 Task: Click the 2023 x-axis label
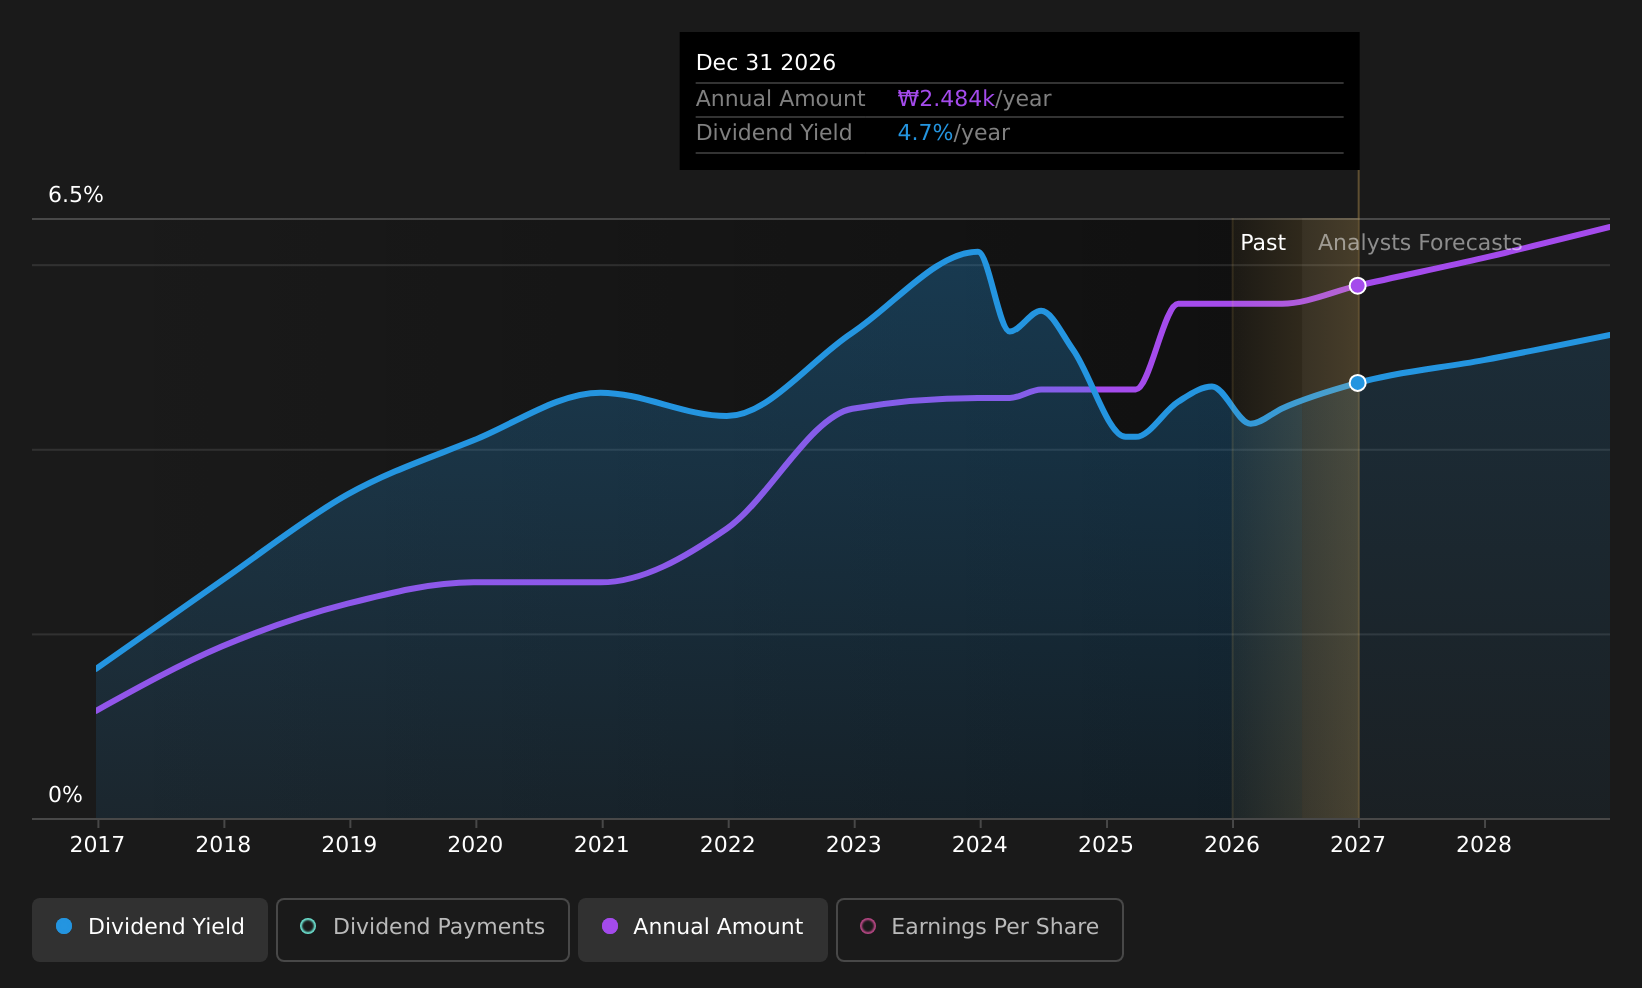click(853, 845)
